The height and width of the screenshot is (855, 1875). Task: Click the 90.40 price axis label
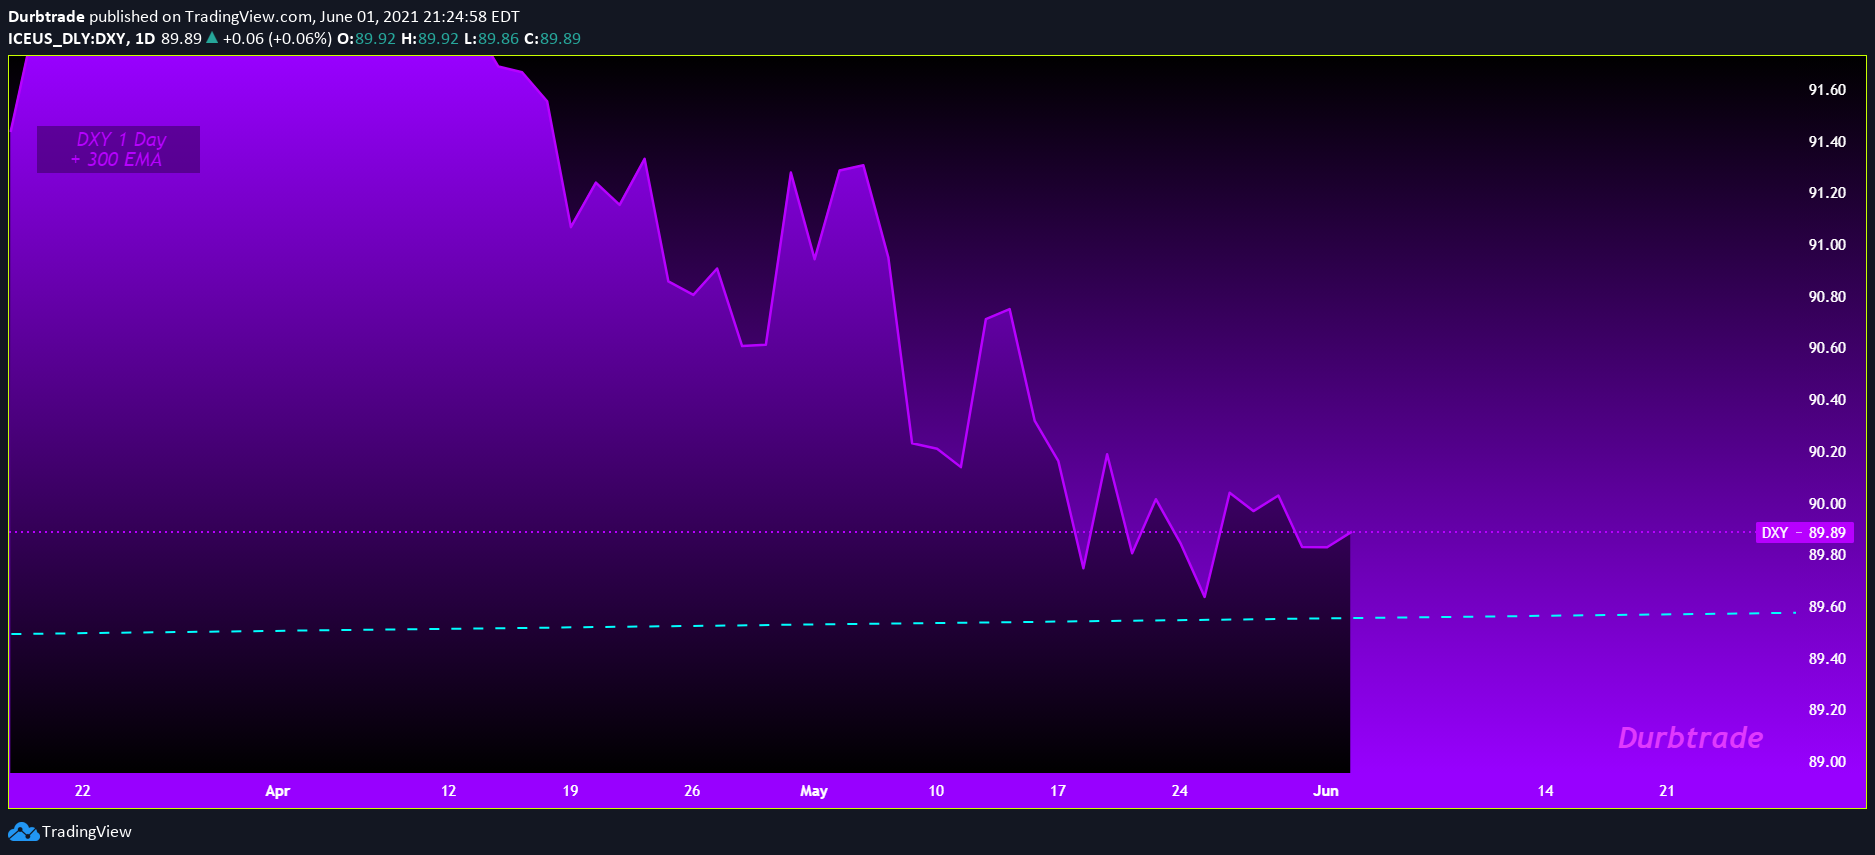[1827, 400]
